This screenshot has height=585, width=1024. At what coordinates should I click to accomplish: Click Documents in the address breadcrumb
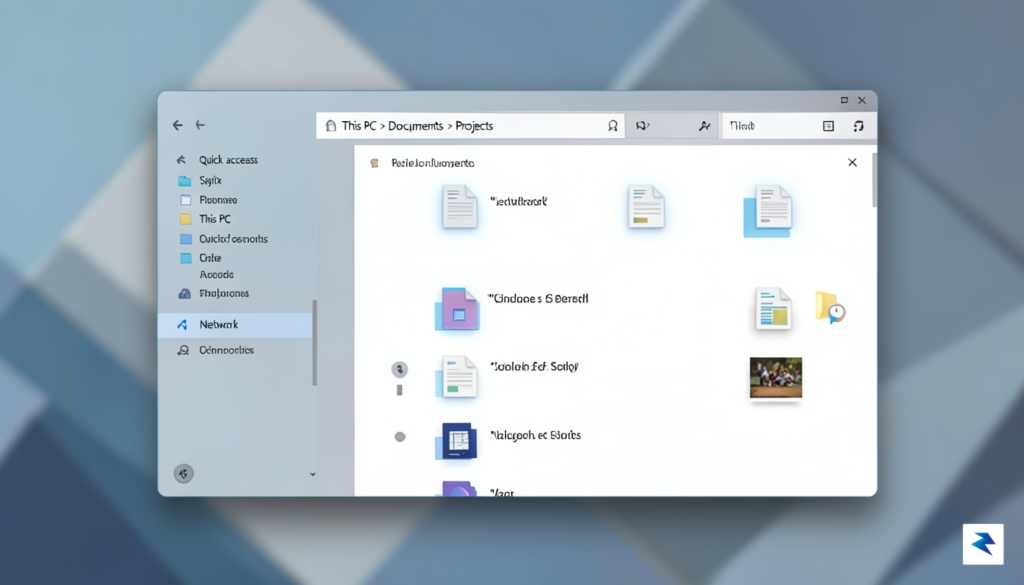click(x=415, y=126)
